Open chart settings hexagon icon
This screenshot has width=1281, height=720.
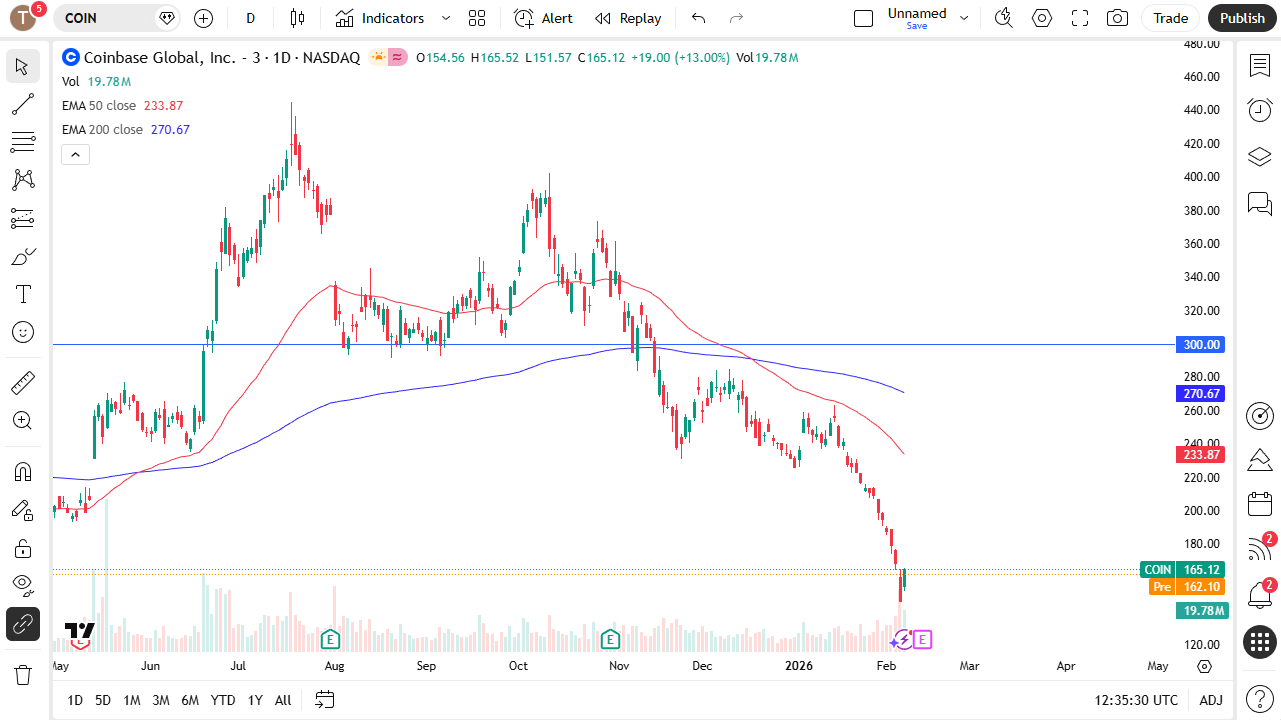click(1042, 18)
